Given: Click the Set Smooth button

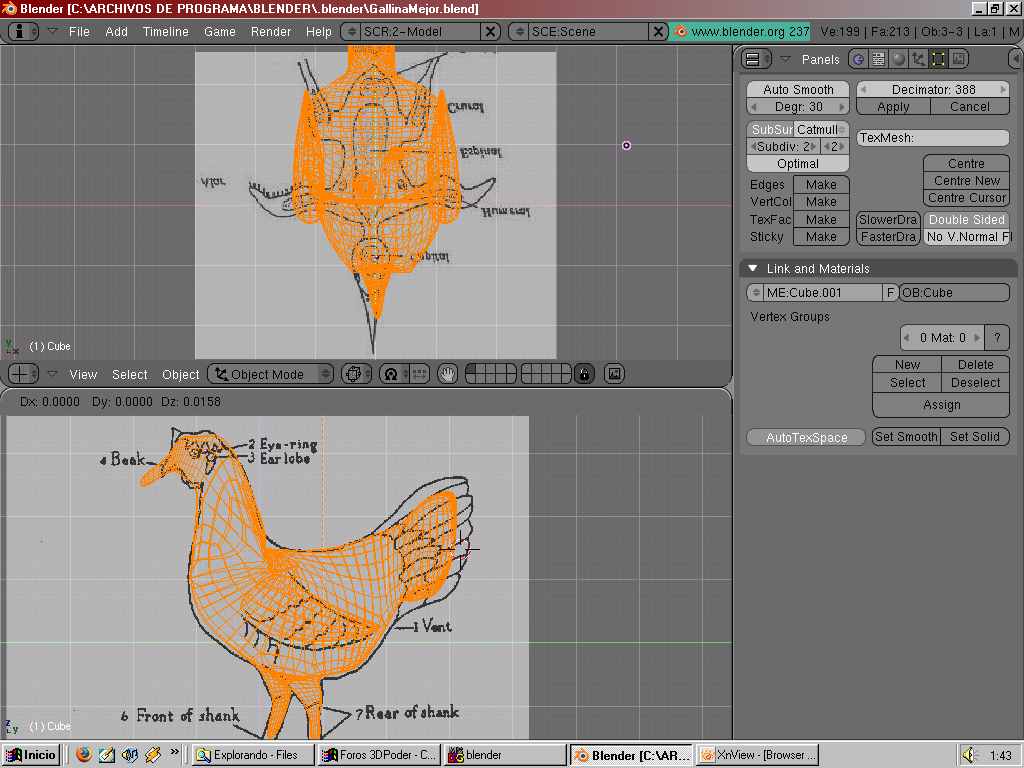Looking at the screenshot, I should pos(906,437).
